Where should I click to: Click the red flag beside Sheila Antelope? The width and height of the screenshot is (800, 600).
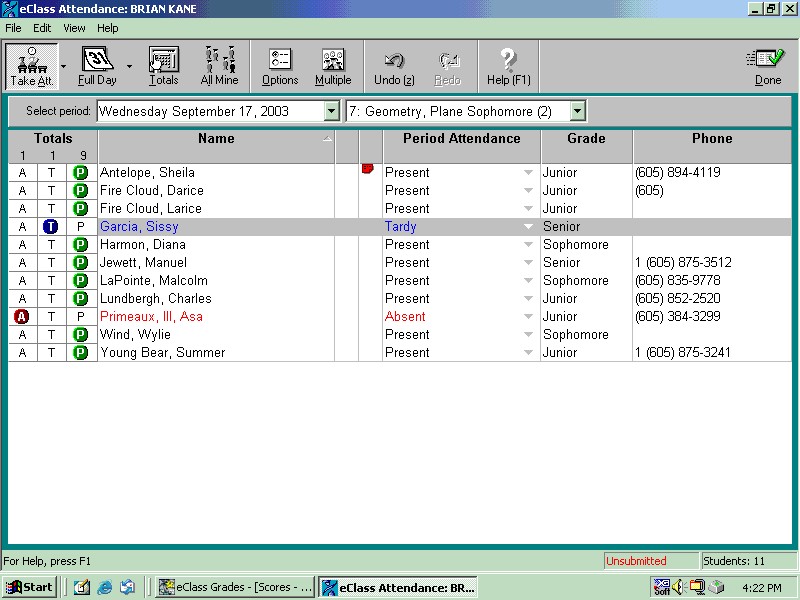click(x=367, y=169)
